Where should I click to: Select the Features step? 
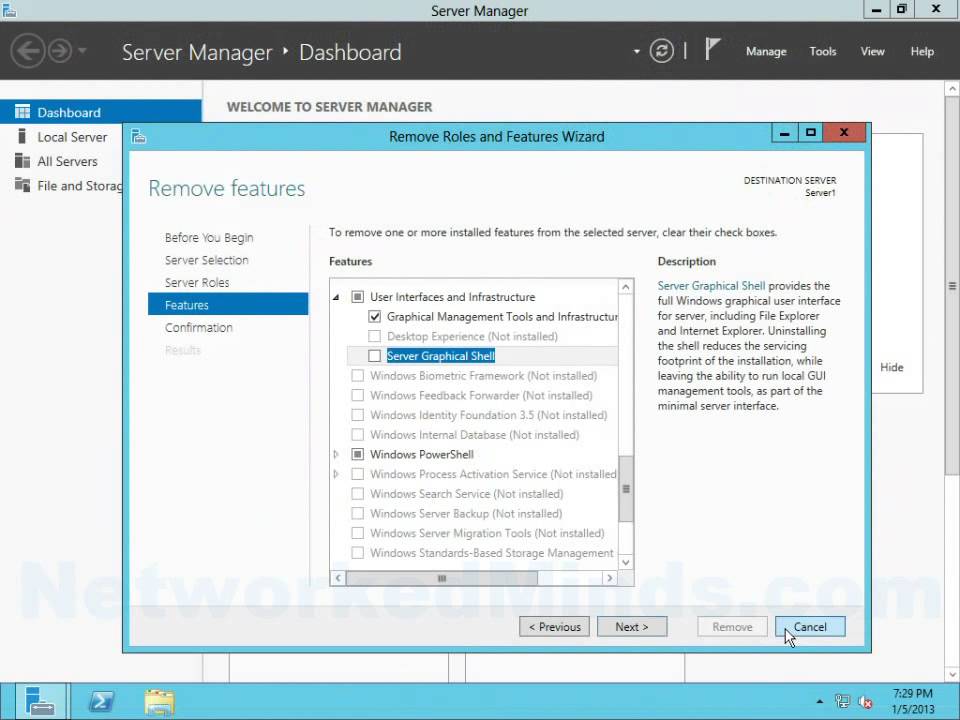[228, 305]
